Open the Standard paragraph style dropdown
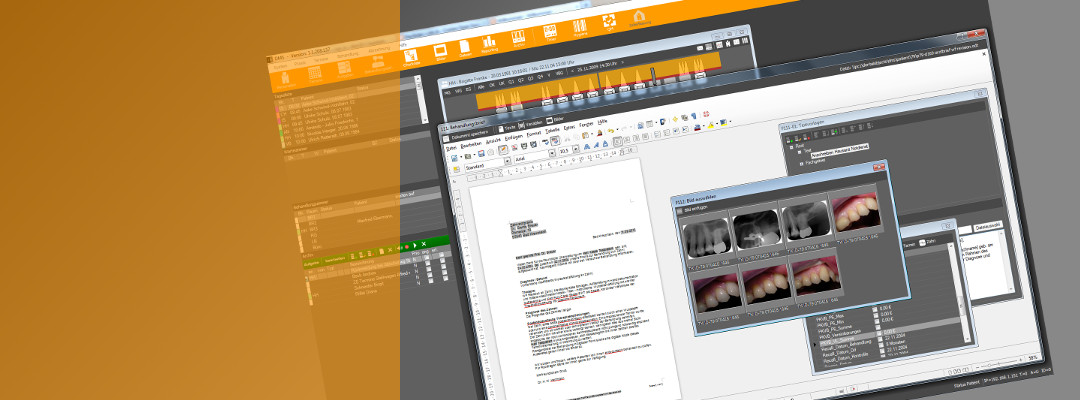 pos(508,160)
